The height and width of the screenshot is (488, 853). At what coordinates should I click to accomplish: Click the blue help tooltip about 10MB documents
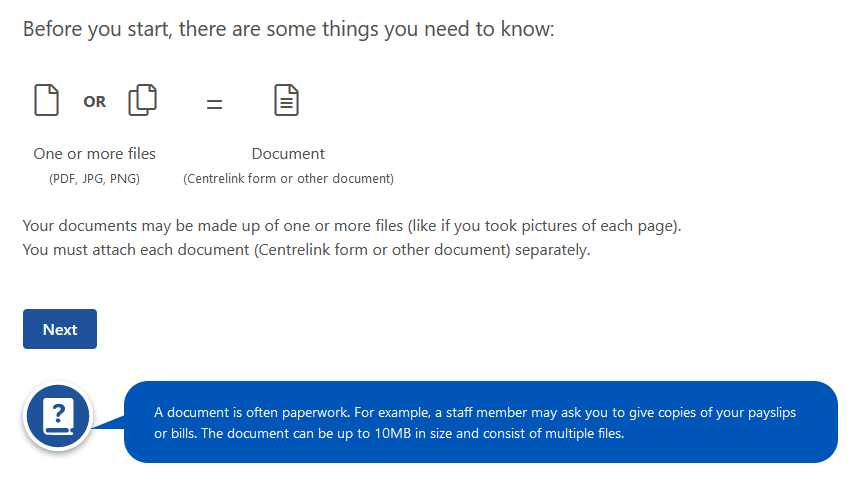click(x=481, y=422)
